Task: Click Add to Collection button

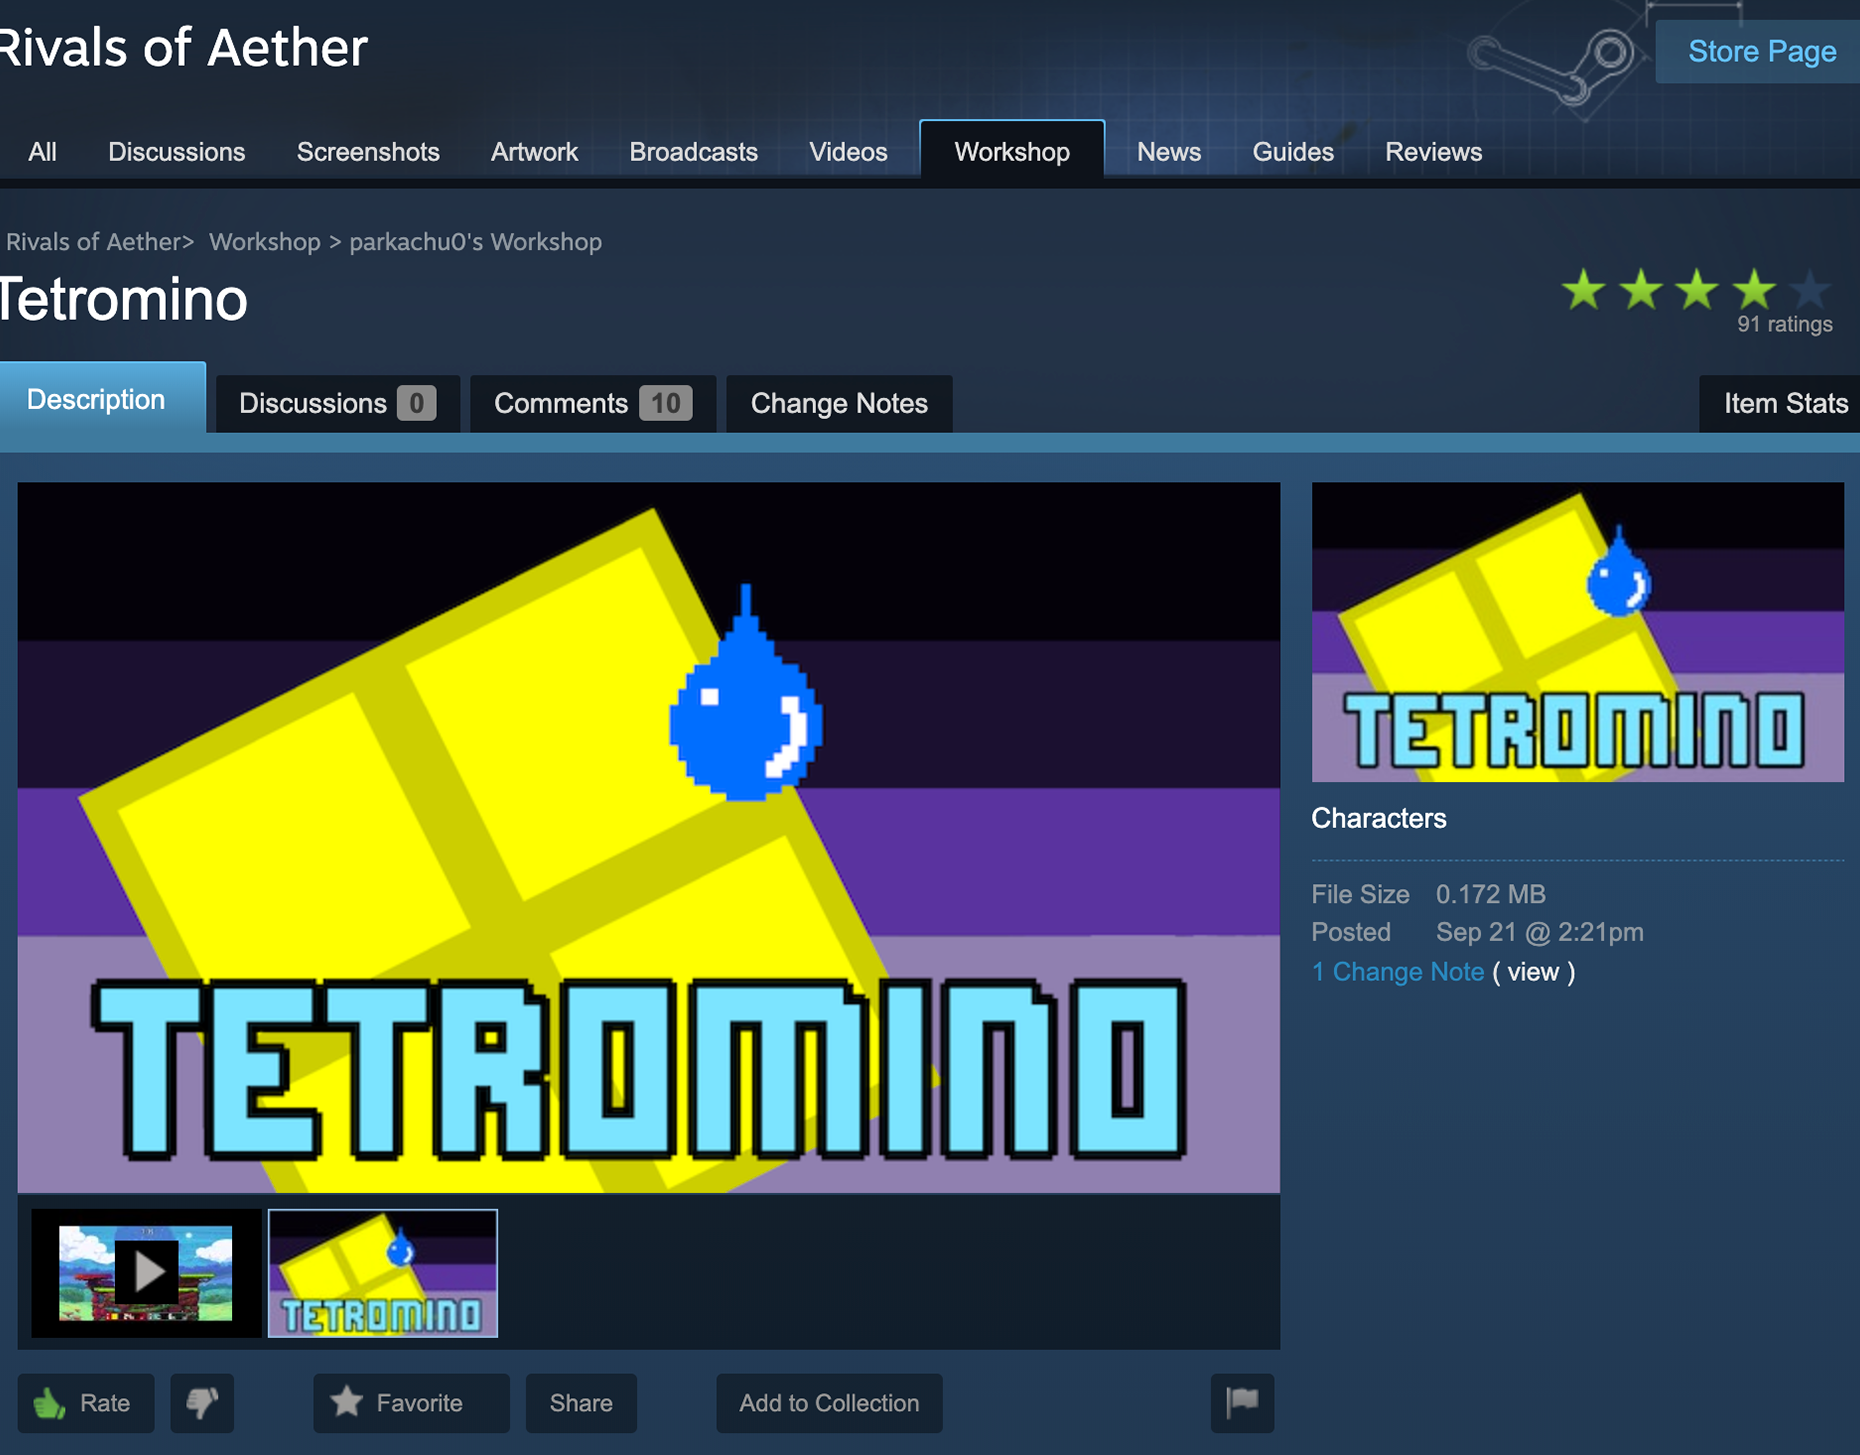Action: point(829,1403)
